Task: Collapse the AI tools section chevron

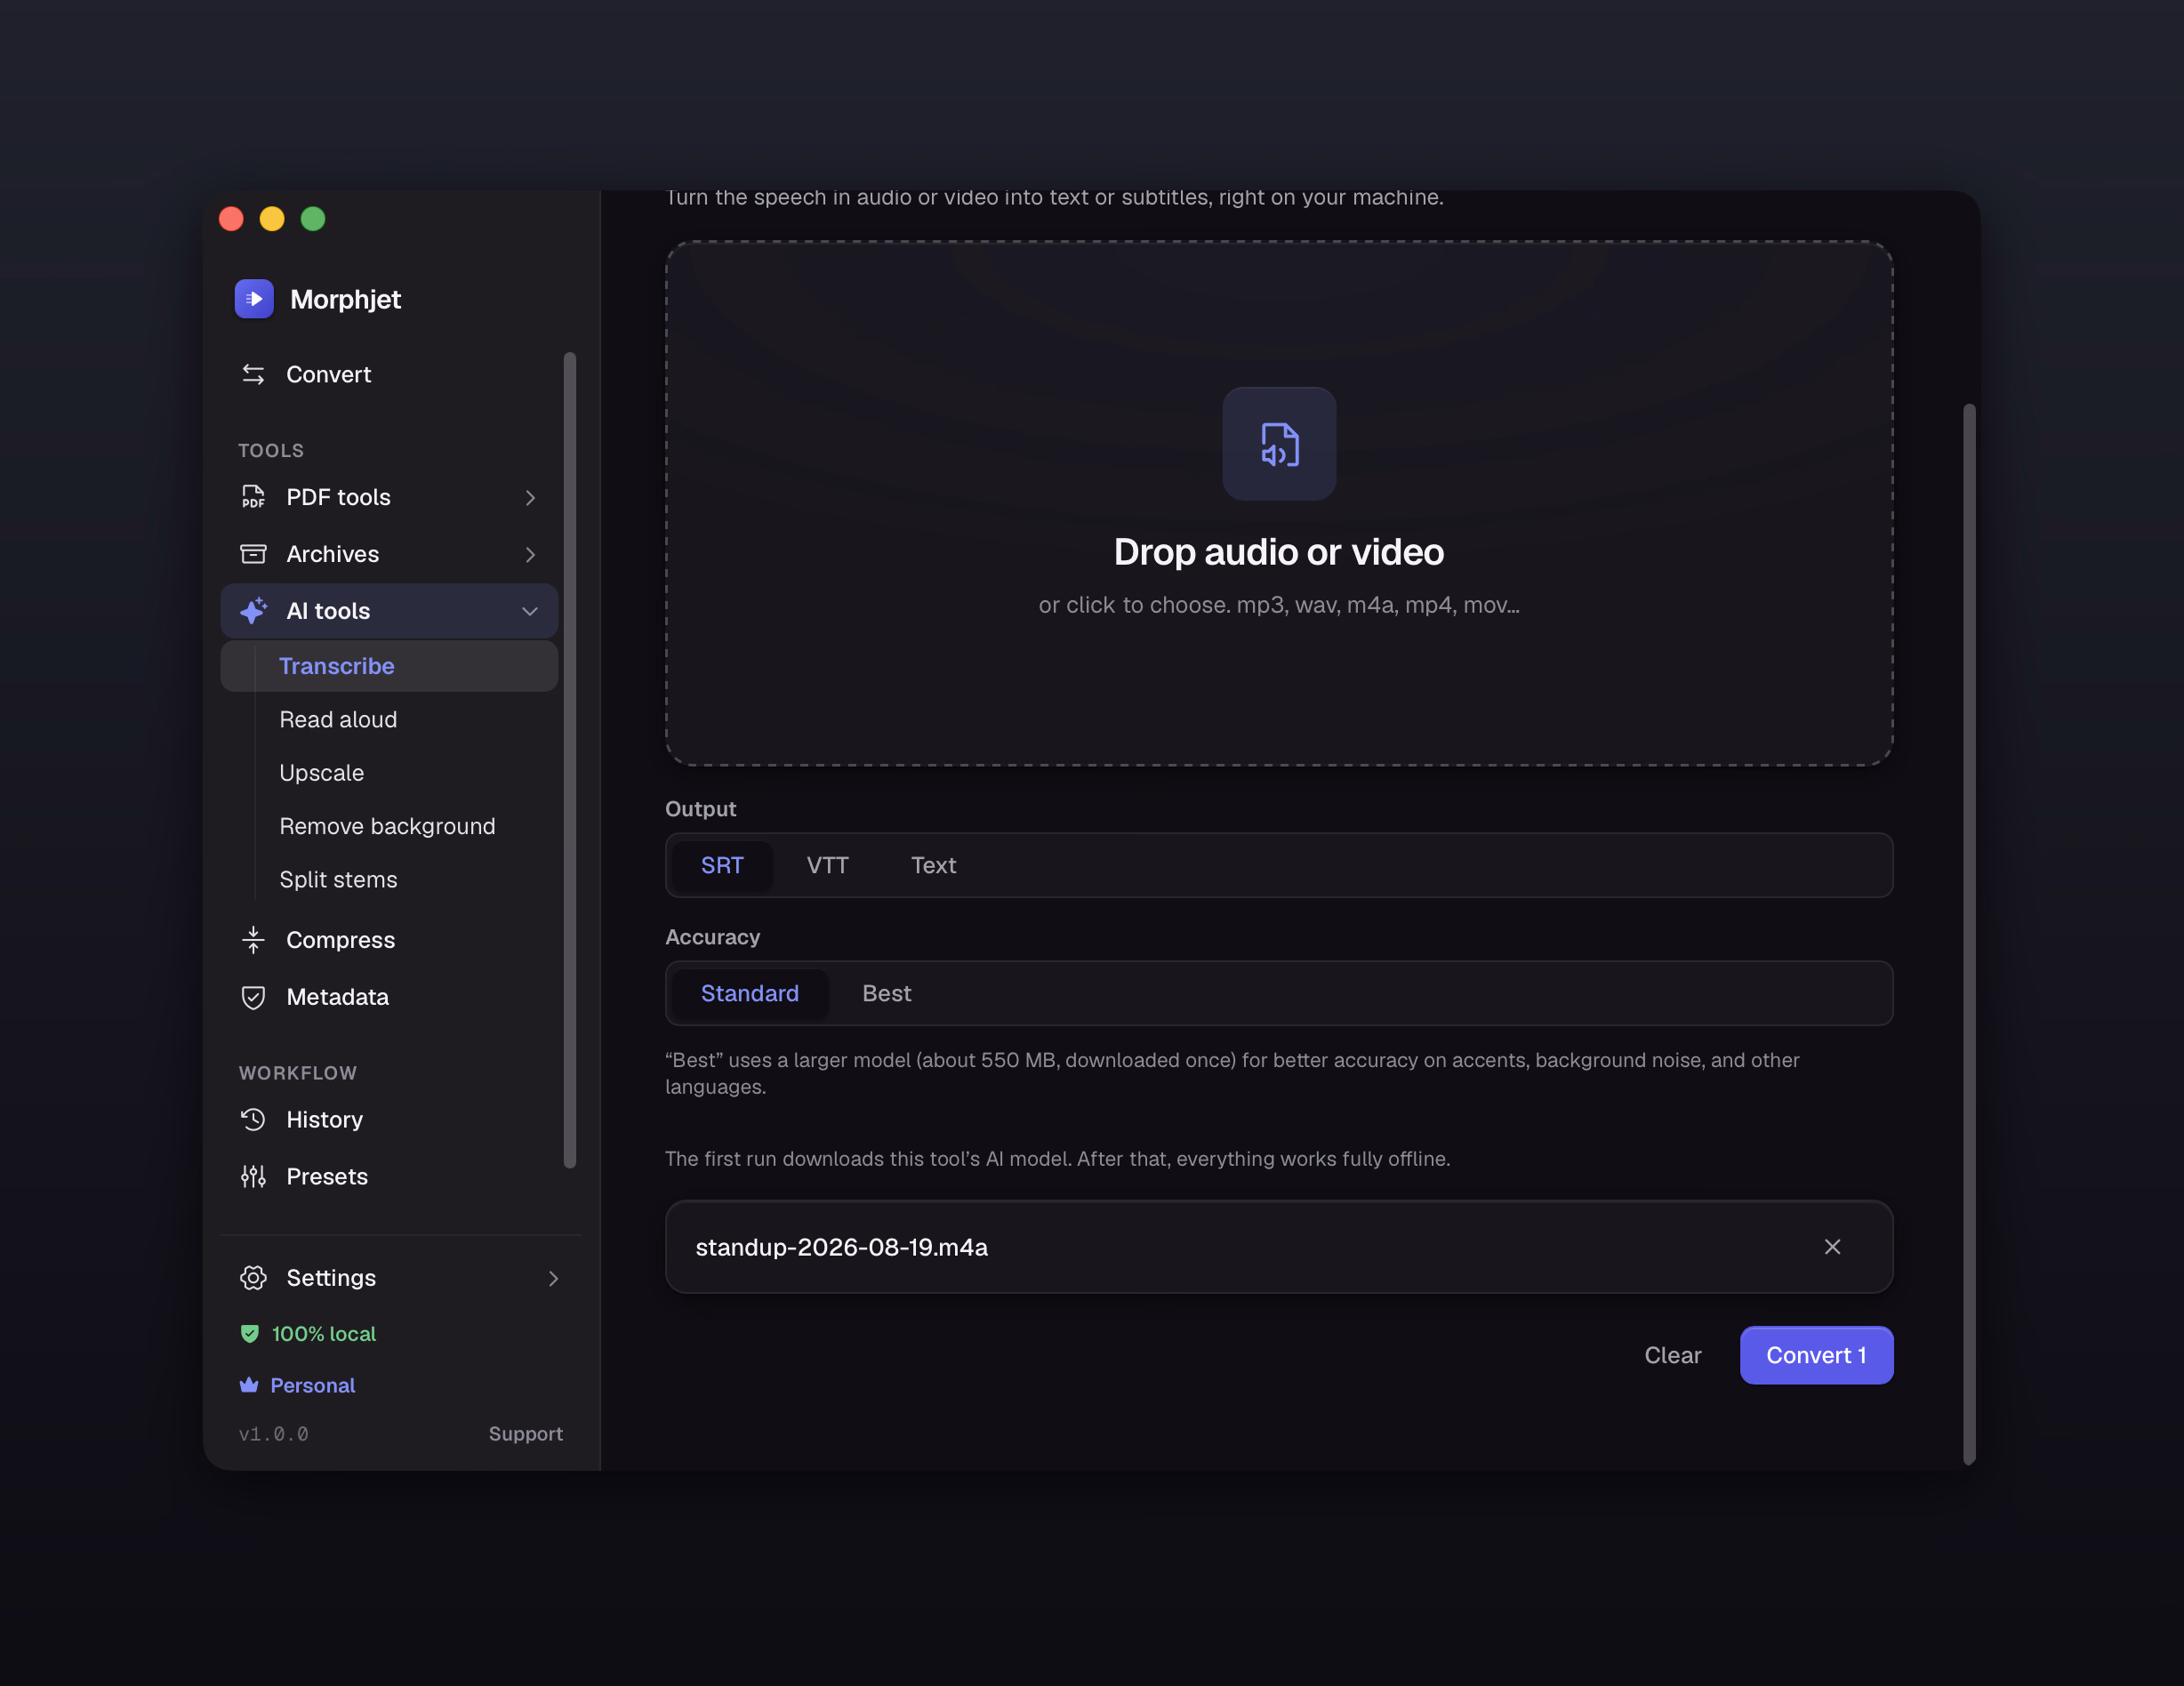Action: point(530,611)
